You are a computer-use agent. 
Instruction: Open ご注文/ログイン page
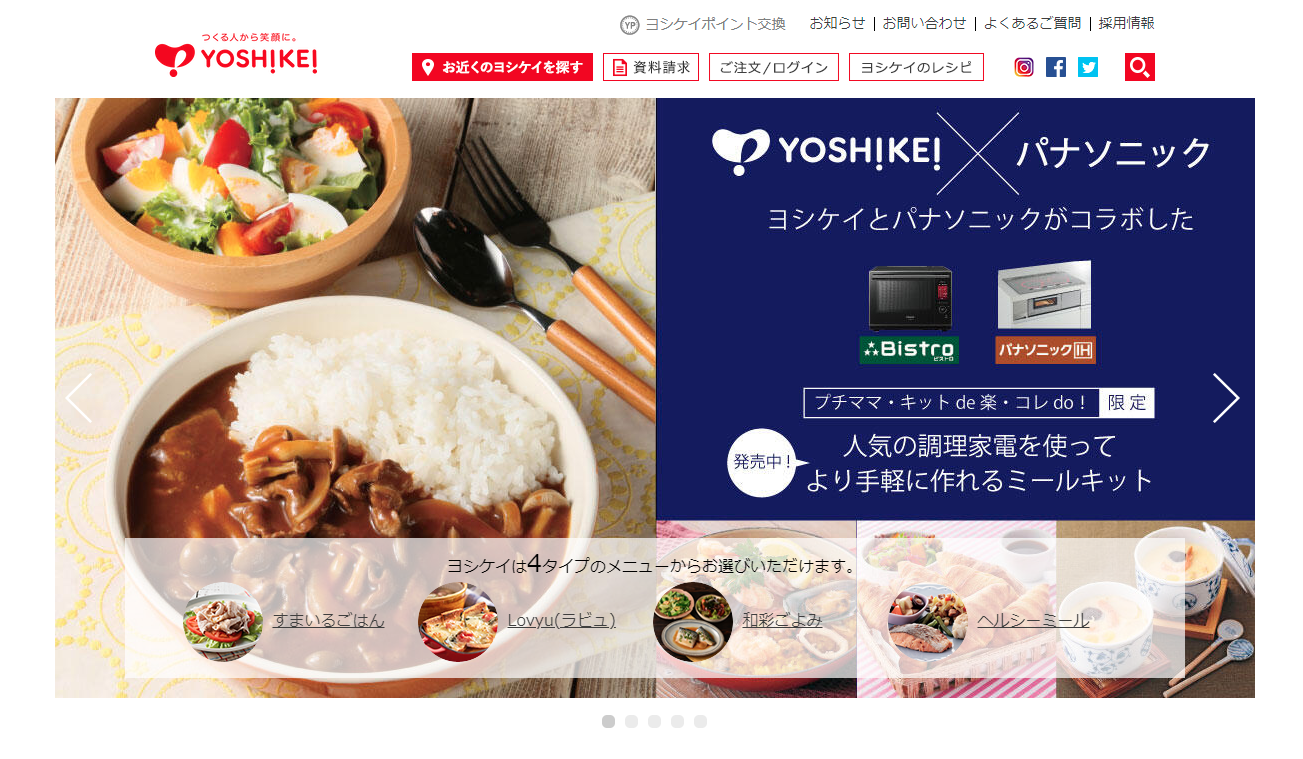click(x=774, y=67)
